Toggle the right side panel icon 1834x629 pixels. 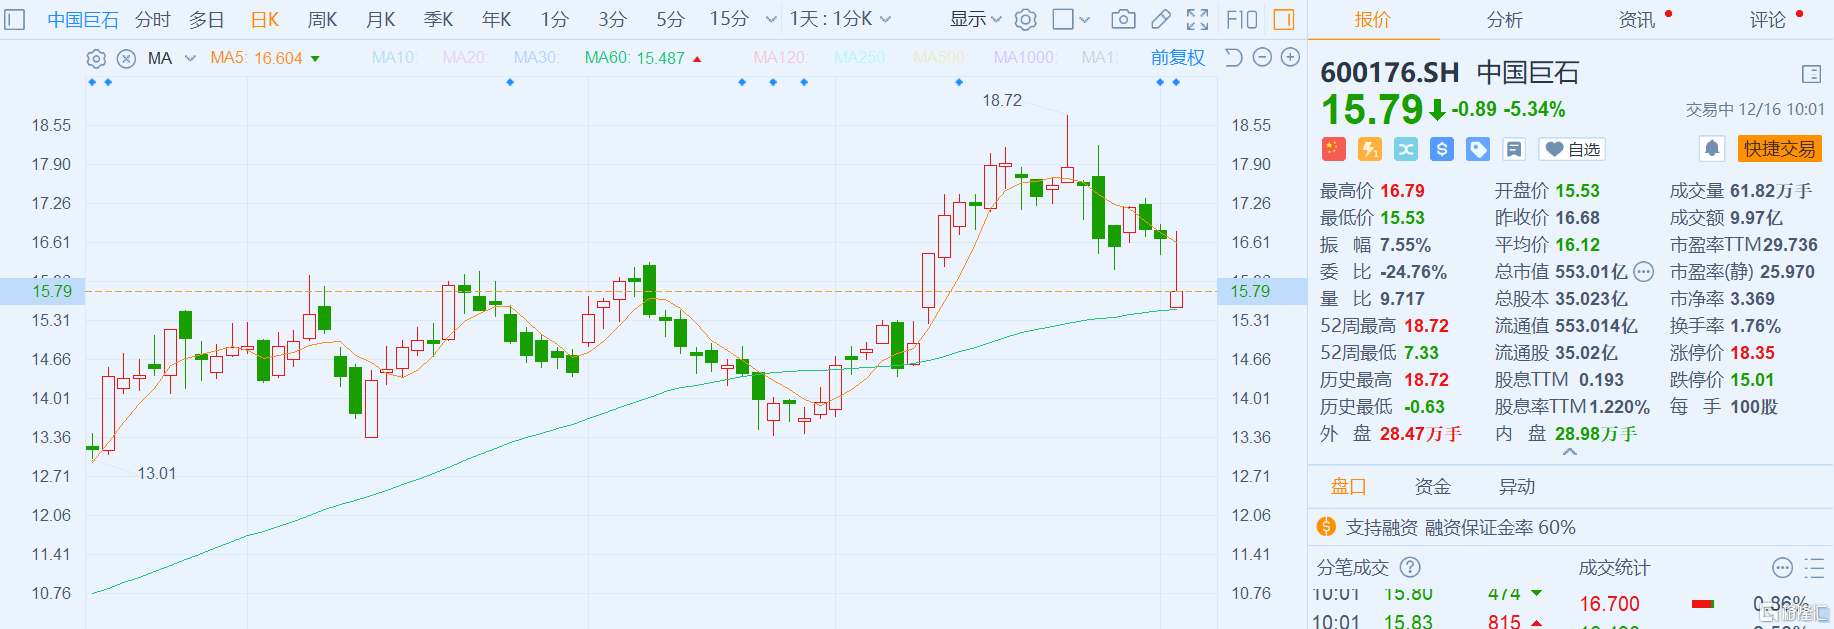1284,19
